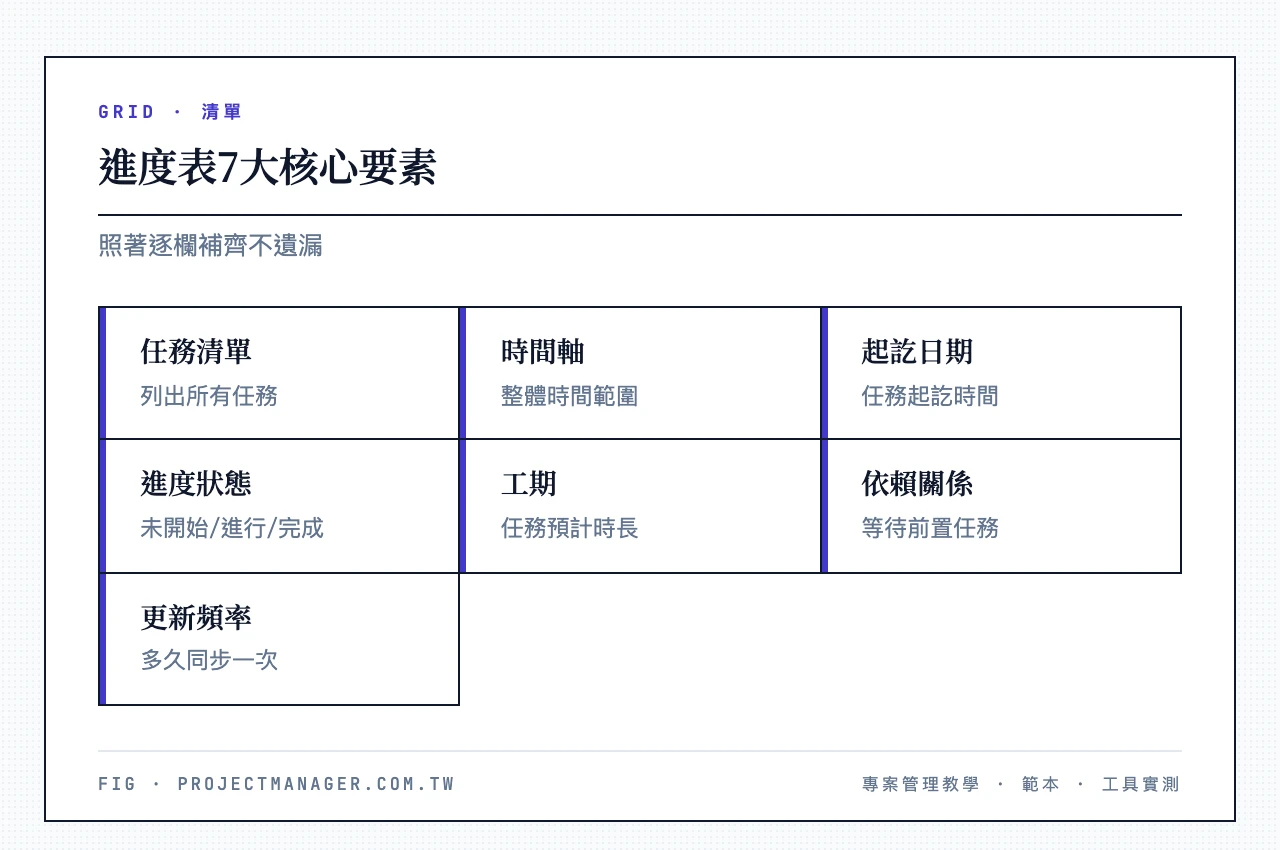Viewport: 1280px width, 850px height.
Task: Select the 任務清單 card title
Action: [196, 352]
